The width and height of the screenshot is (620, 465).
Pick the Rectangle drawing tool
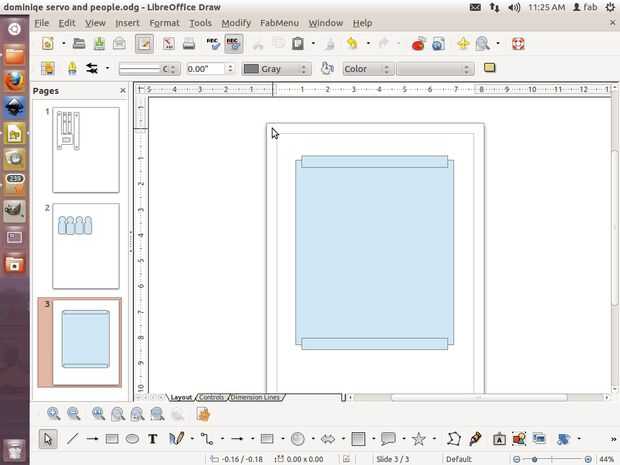(x=112, y=439)
